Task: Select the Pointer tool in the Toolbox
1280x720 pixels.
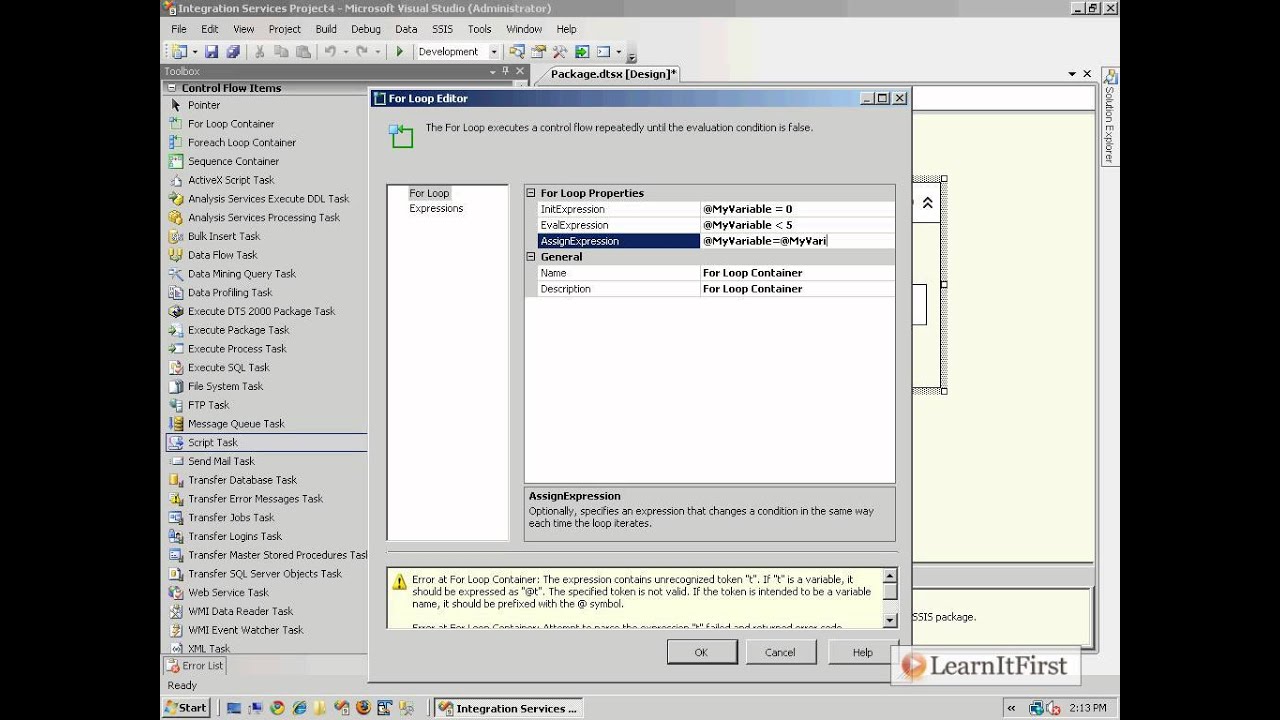Action: 203,105
